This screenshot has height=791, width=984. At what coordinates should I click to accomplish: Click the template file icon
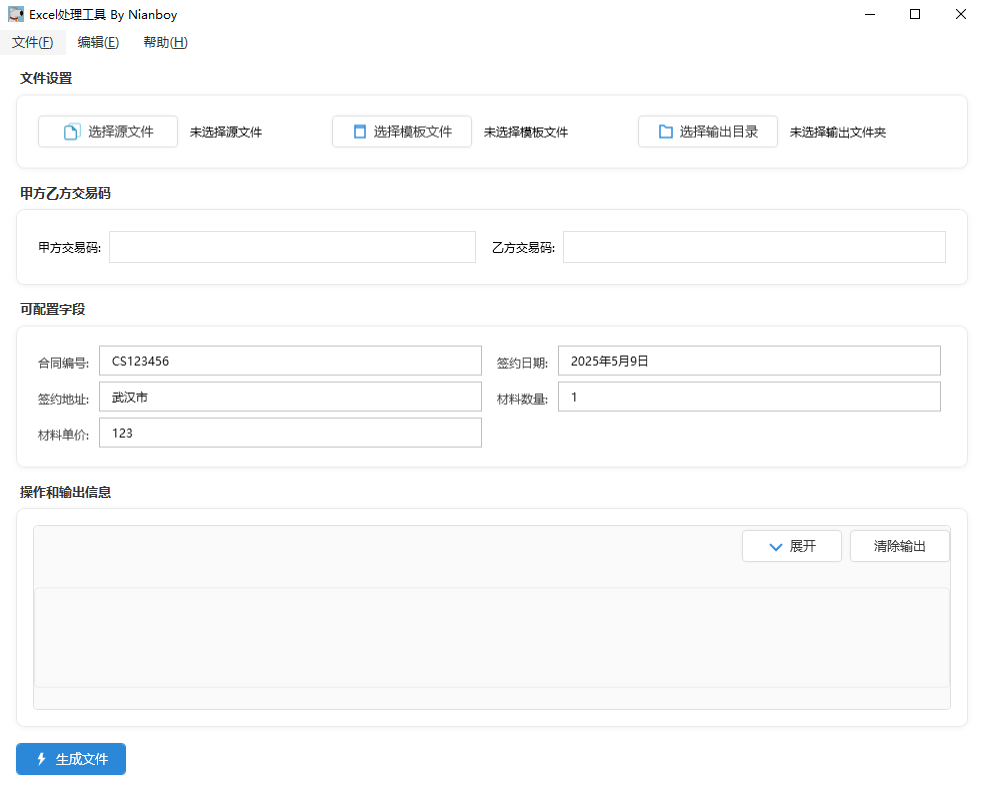(360, 132)
